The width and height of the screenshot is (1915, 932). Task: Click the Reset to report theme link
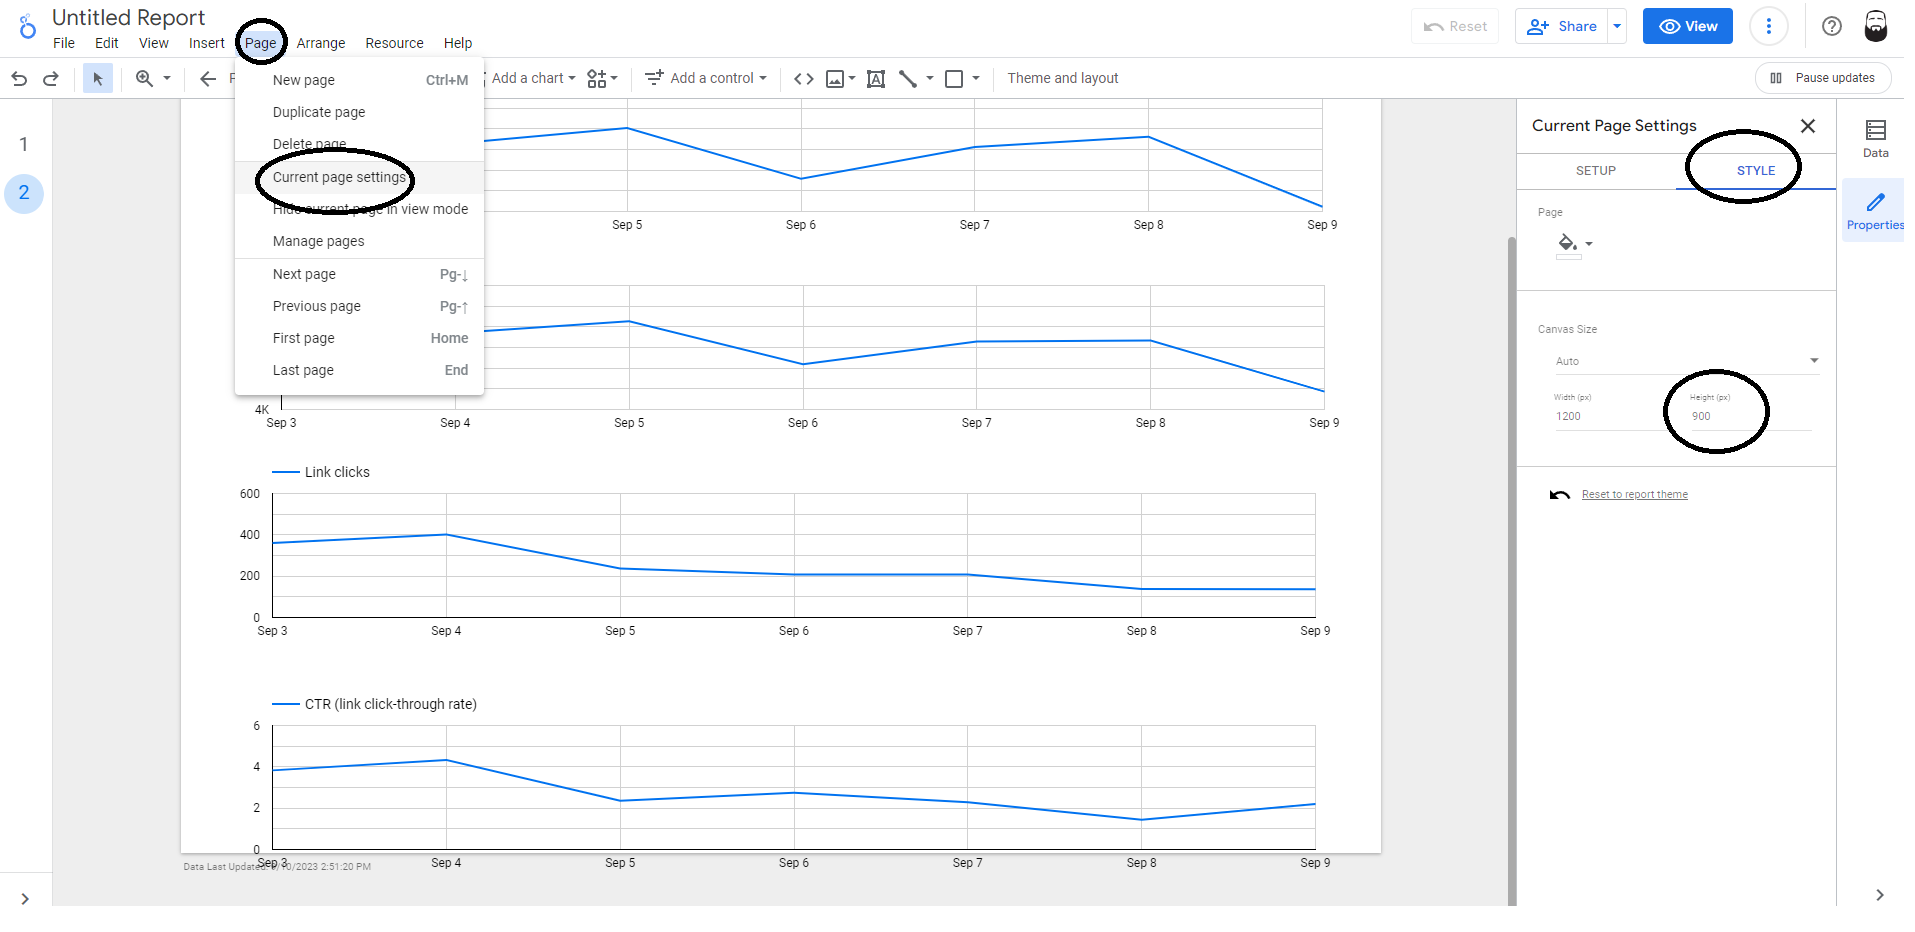1634,495
